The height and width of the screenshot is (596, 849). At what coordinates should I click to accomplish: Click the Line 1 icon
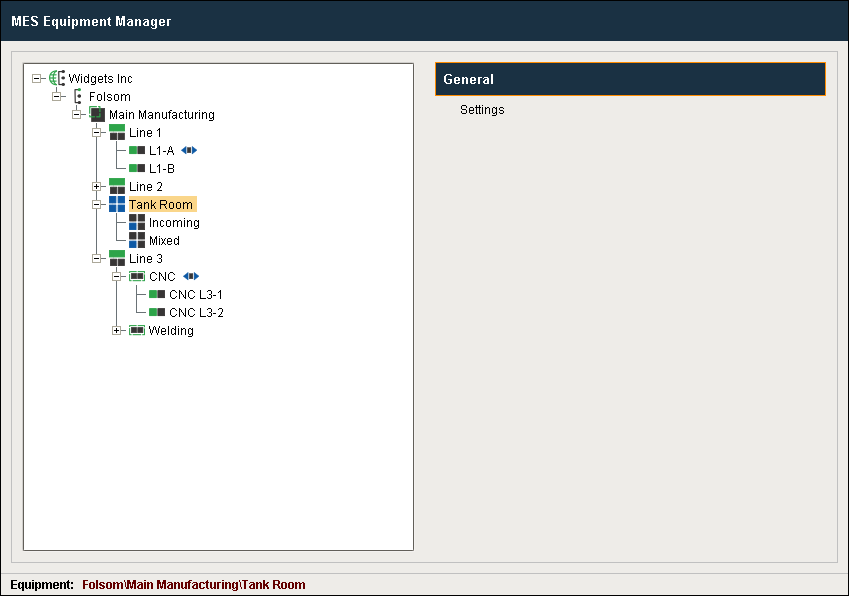(x=117, y=133)
